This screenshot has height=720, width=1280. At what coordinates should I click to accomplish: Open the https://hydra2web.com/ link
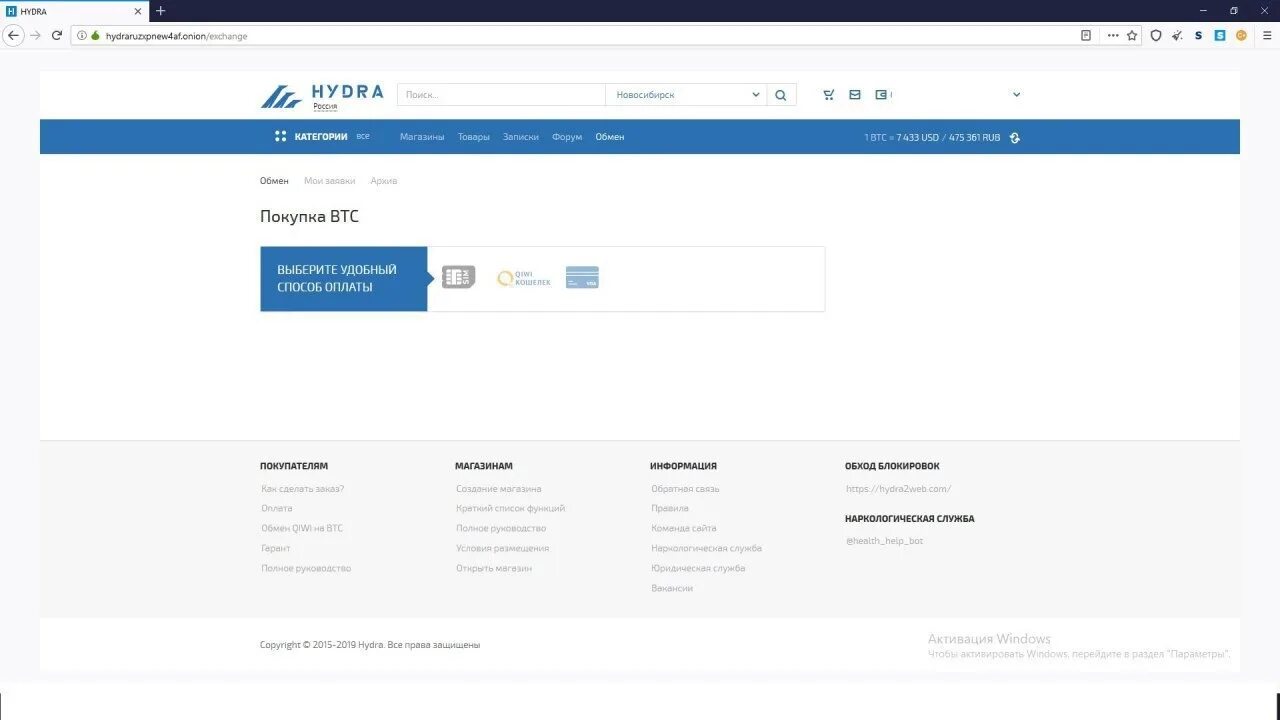(898, 489)
